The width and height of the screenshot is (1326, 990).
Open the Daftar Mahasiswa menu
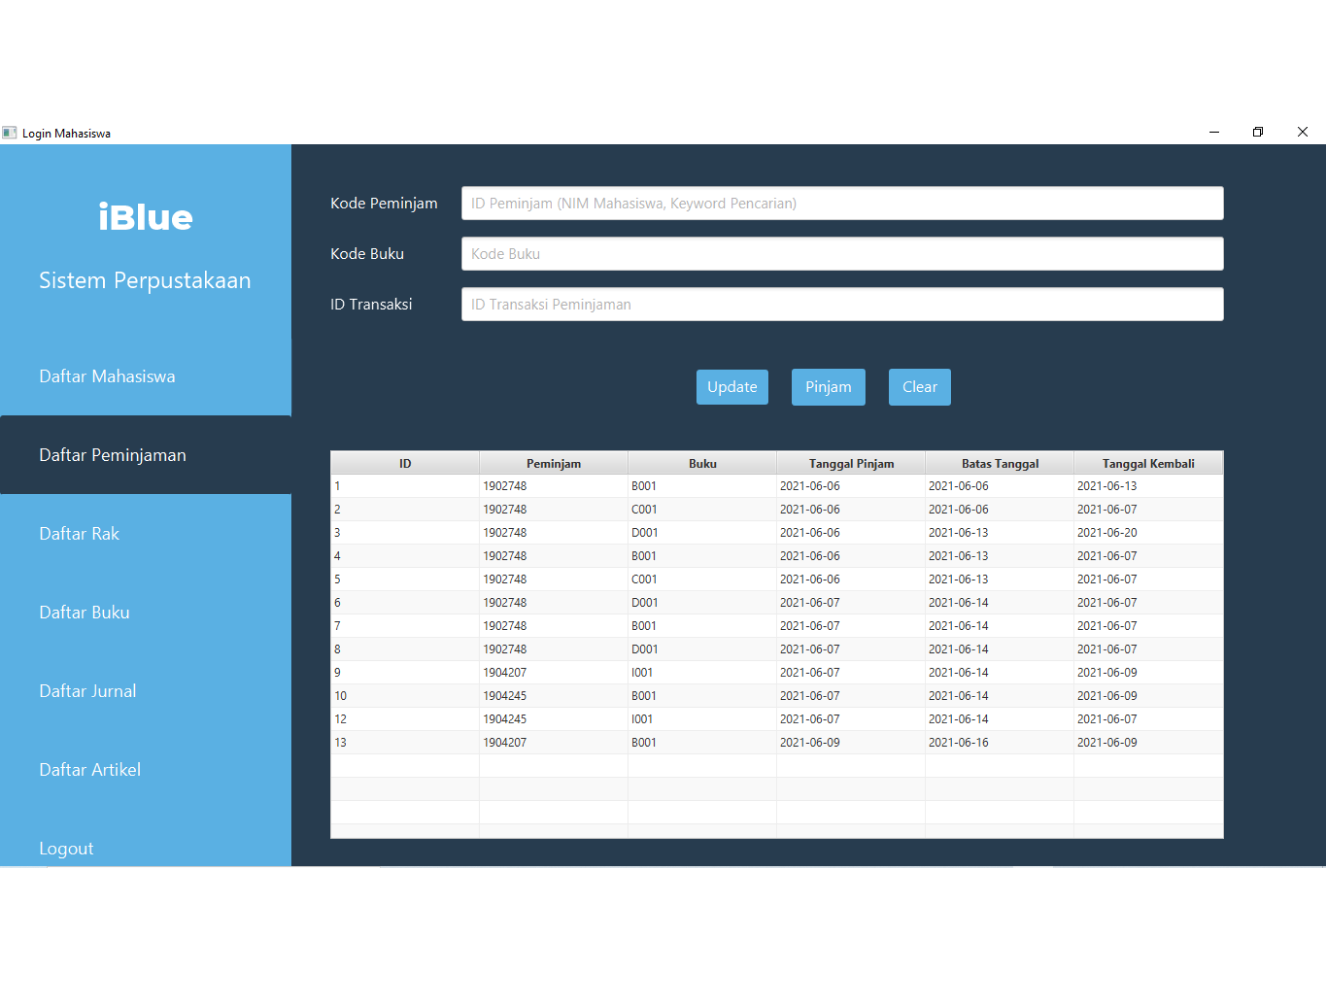click(107, 377)
